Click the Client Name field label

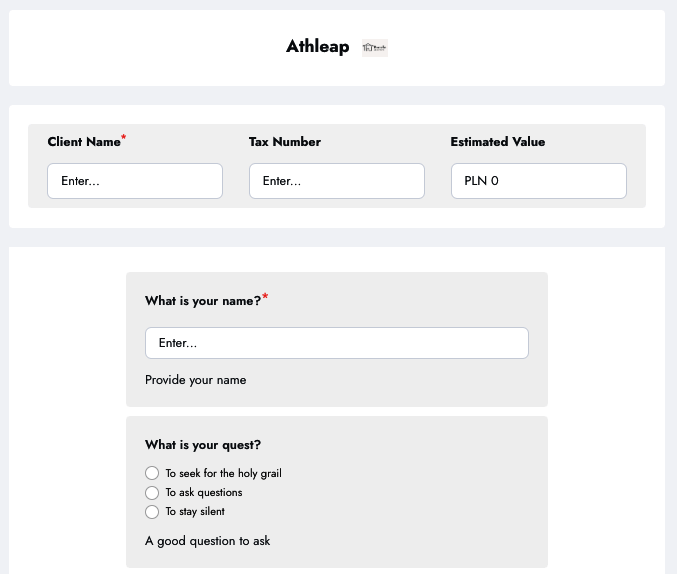click(x=84, y=142)
